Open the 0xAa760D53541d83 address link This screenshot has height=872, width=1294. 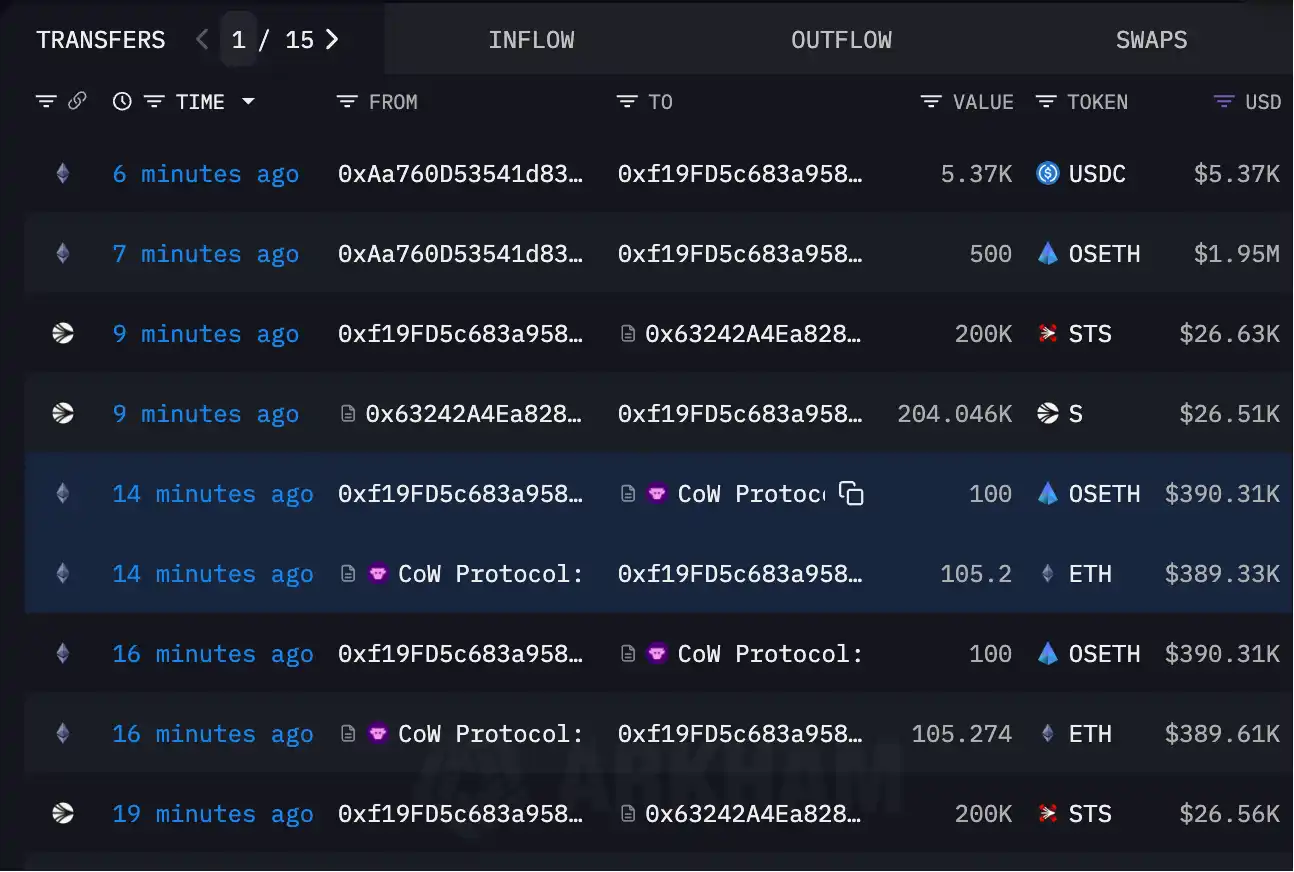coord(460,173)
